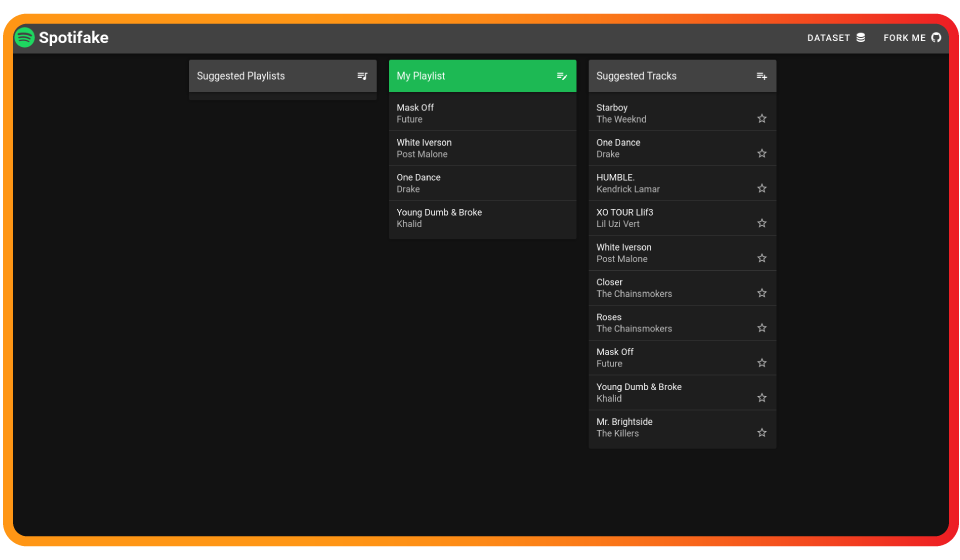
Task: Click the HUMBLE. track title
Action: [x=615, y=177]
